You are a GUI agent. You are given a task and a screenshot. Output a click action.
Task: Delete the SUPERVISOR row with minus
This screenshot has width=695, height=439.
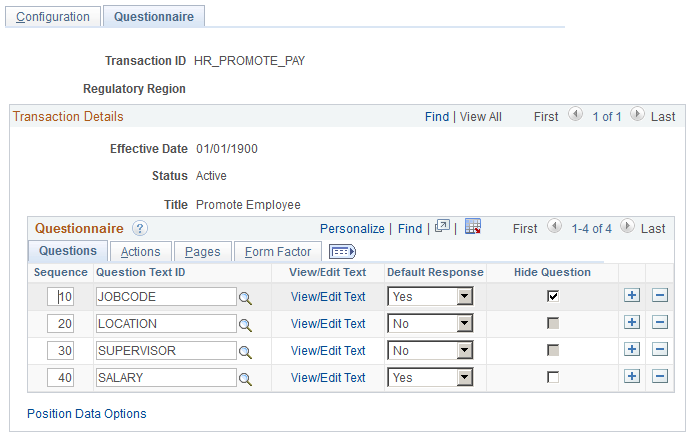[660, 349]
